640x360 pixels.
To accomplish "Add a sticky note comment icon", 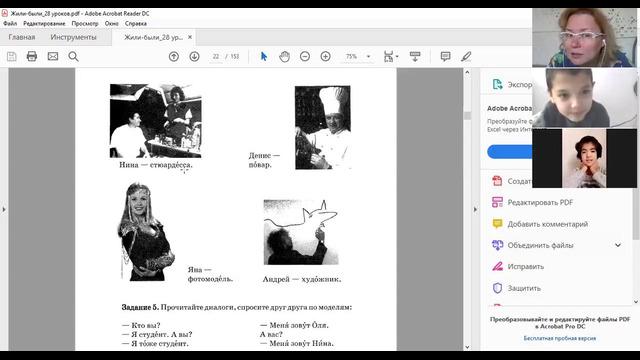I will (x=445, y=56).
